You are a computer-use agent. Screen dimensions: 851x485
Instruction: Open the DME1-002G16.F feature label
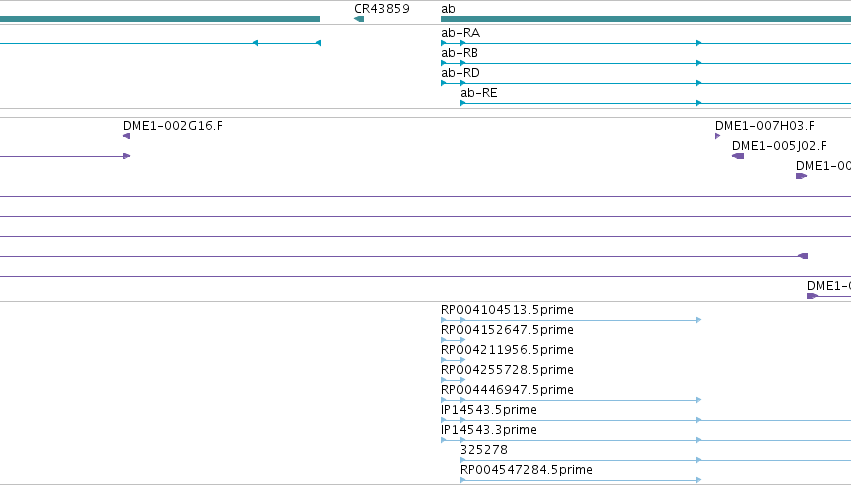click(x=173, y=126)
